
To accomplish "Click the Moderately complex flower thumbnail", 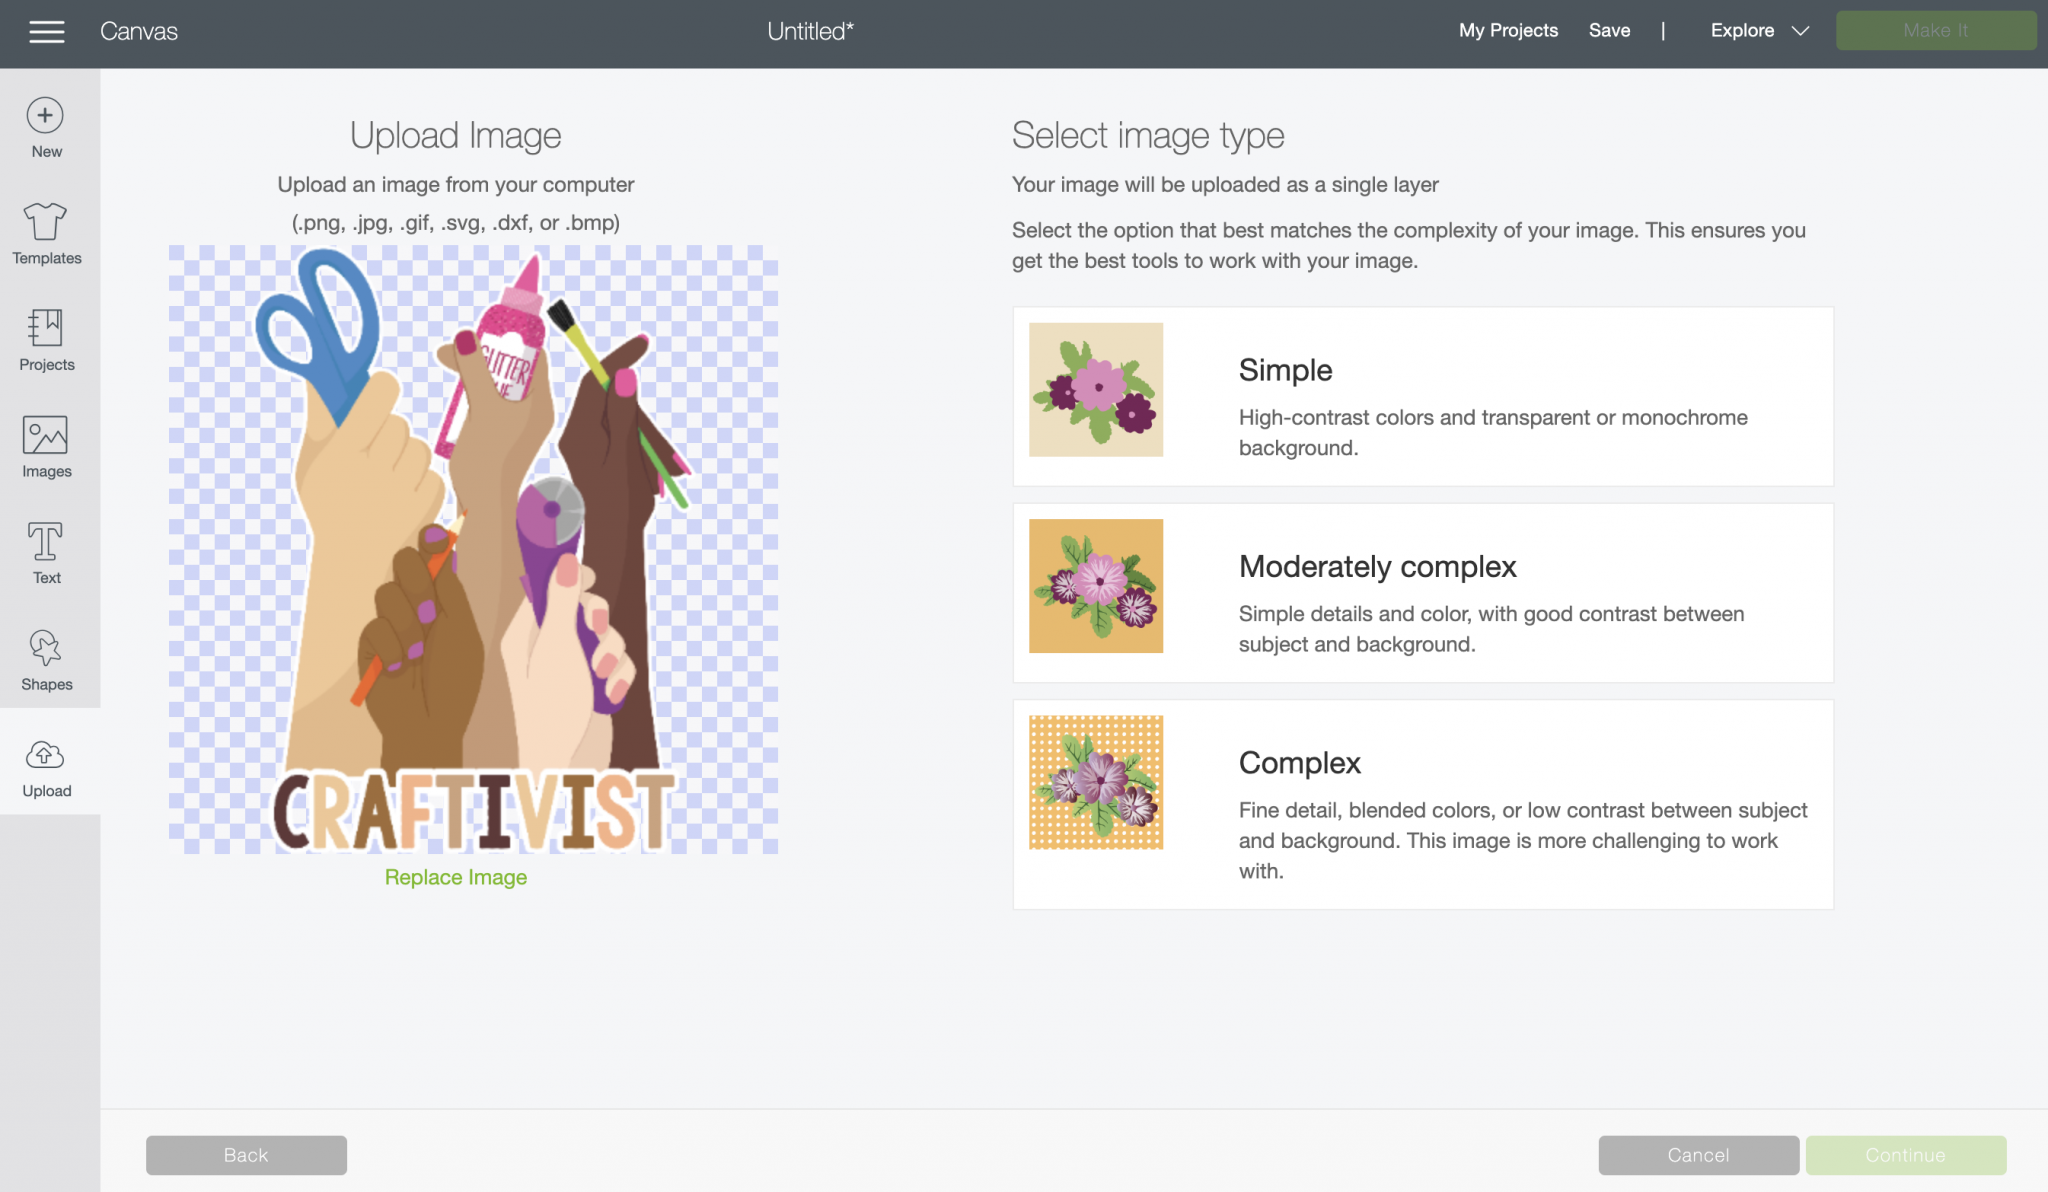I will [1096, 586].
